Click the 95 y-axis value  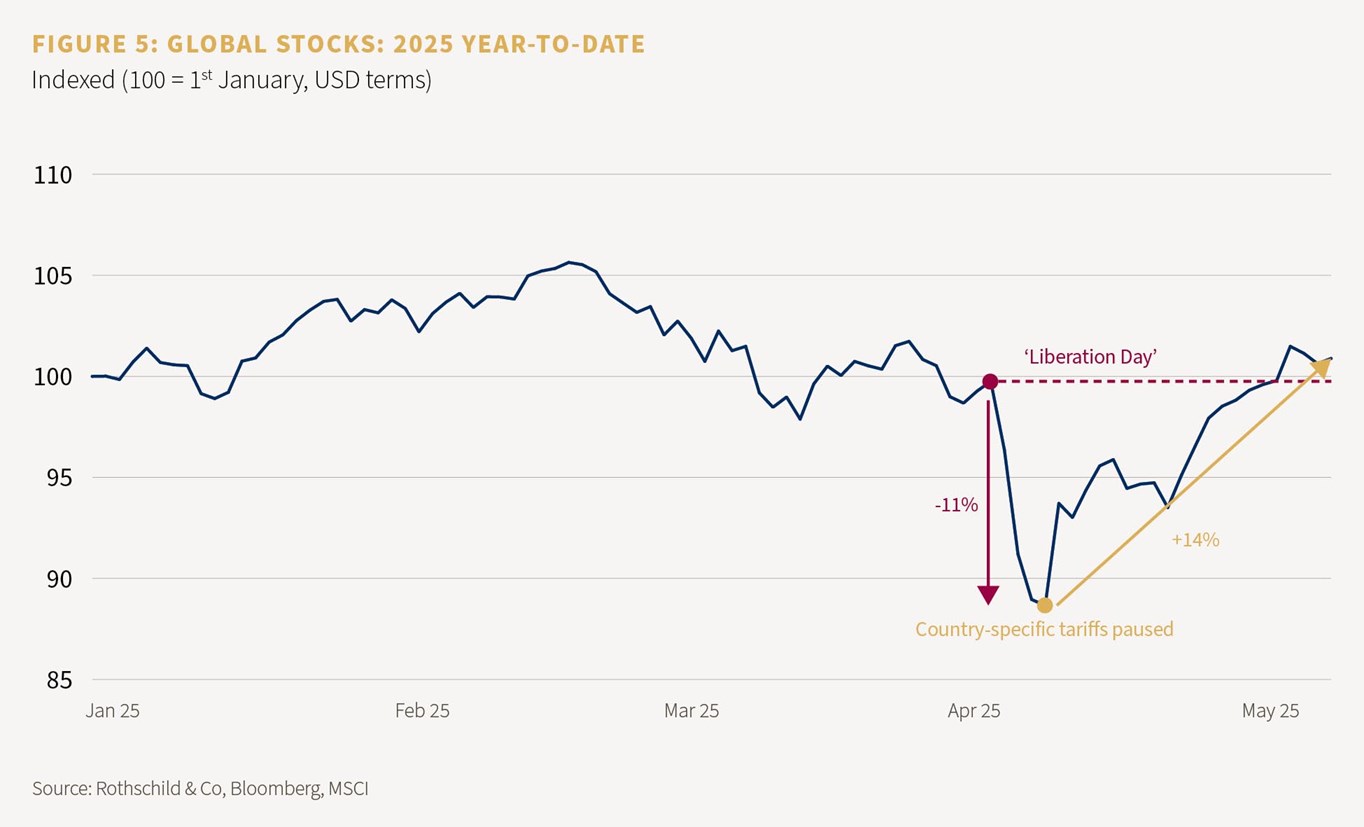point(57,478)
